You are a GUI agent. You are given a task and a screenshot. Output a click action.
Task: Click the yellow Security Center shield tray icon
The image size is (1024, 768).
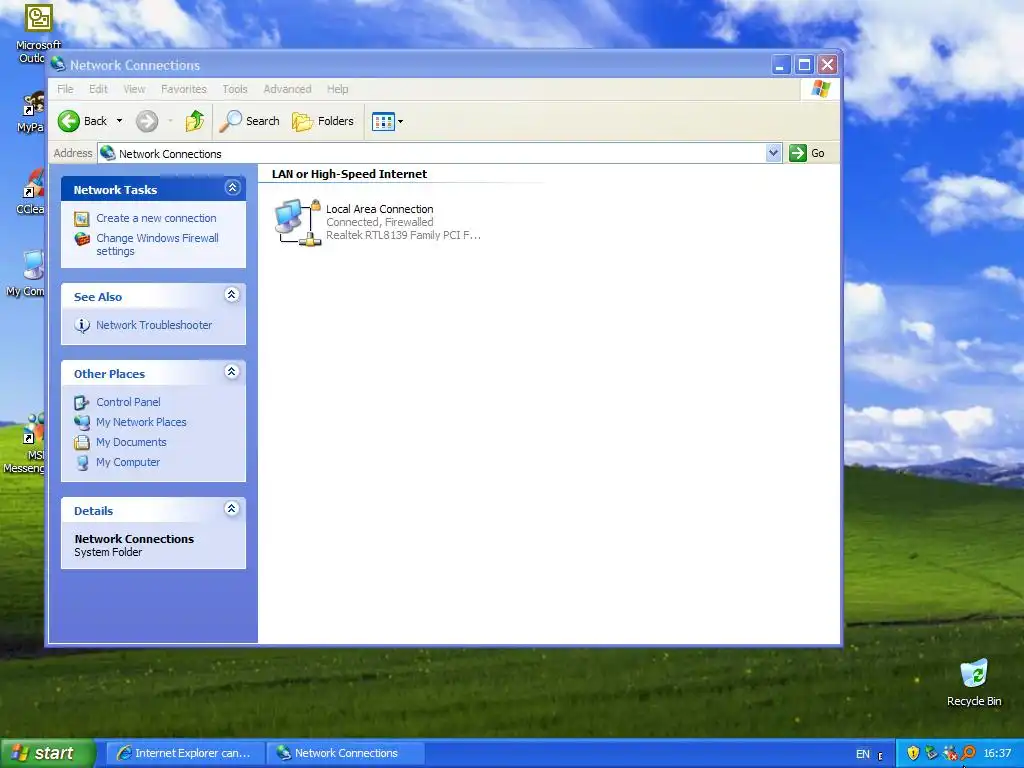(913, 753)
